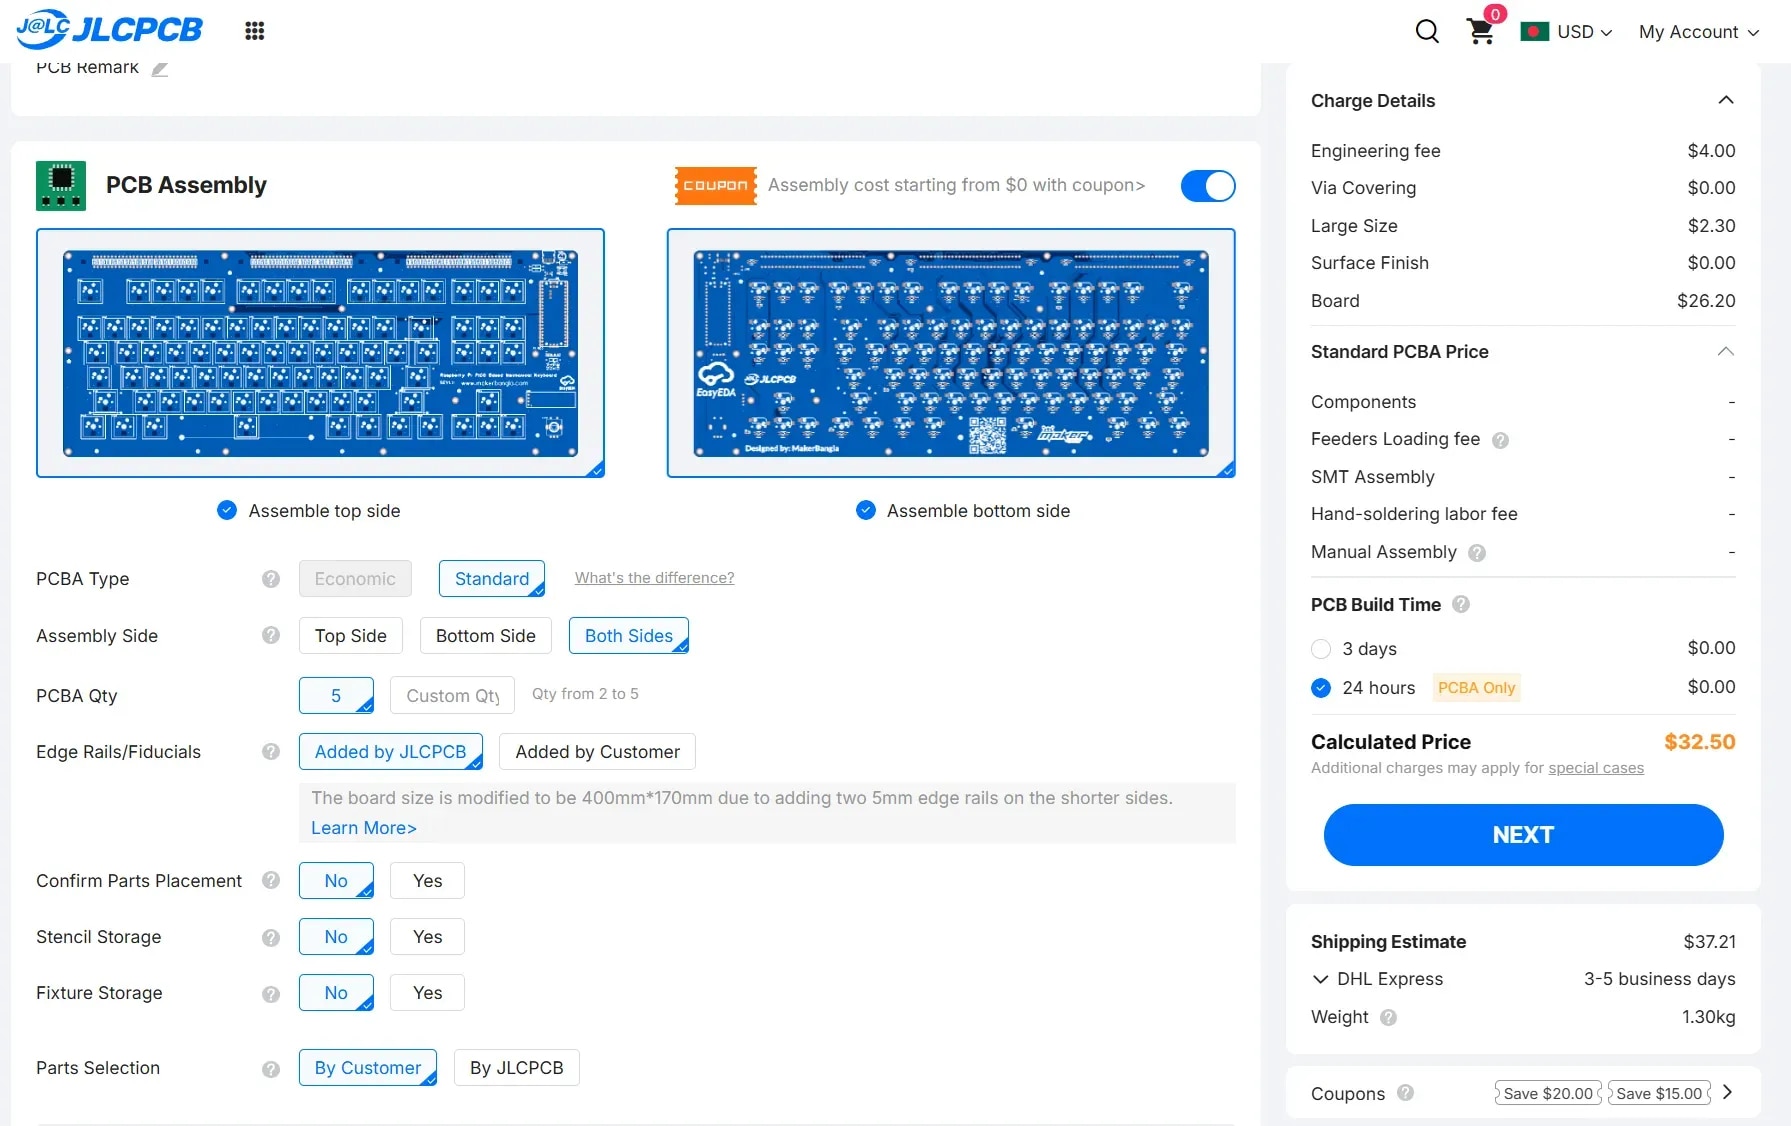This screenshot has width=1791, height=1126.
Task: Click the Custom Qty input field
Action: pyautogui.click(x=452, y=696)
